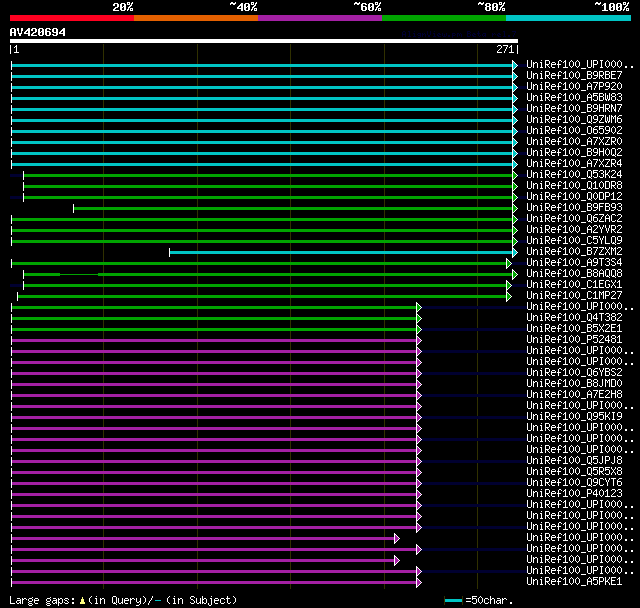Screen dimensions: 640x608
Task: Click the end position label 271
Action: (x=505, y=49)
